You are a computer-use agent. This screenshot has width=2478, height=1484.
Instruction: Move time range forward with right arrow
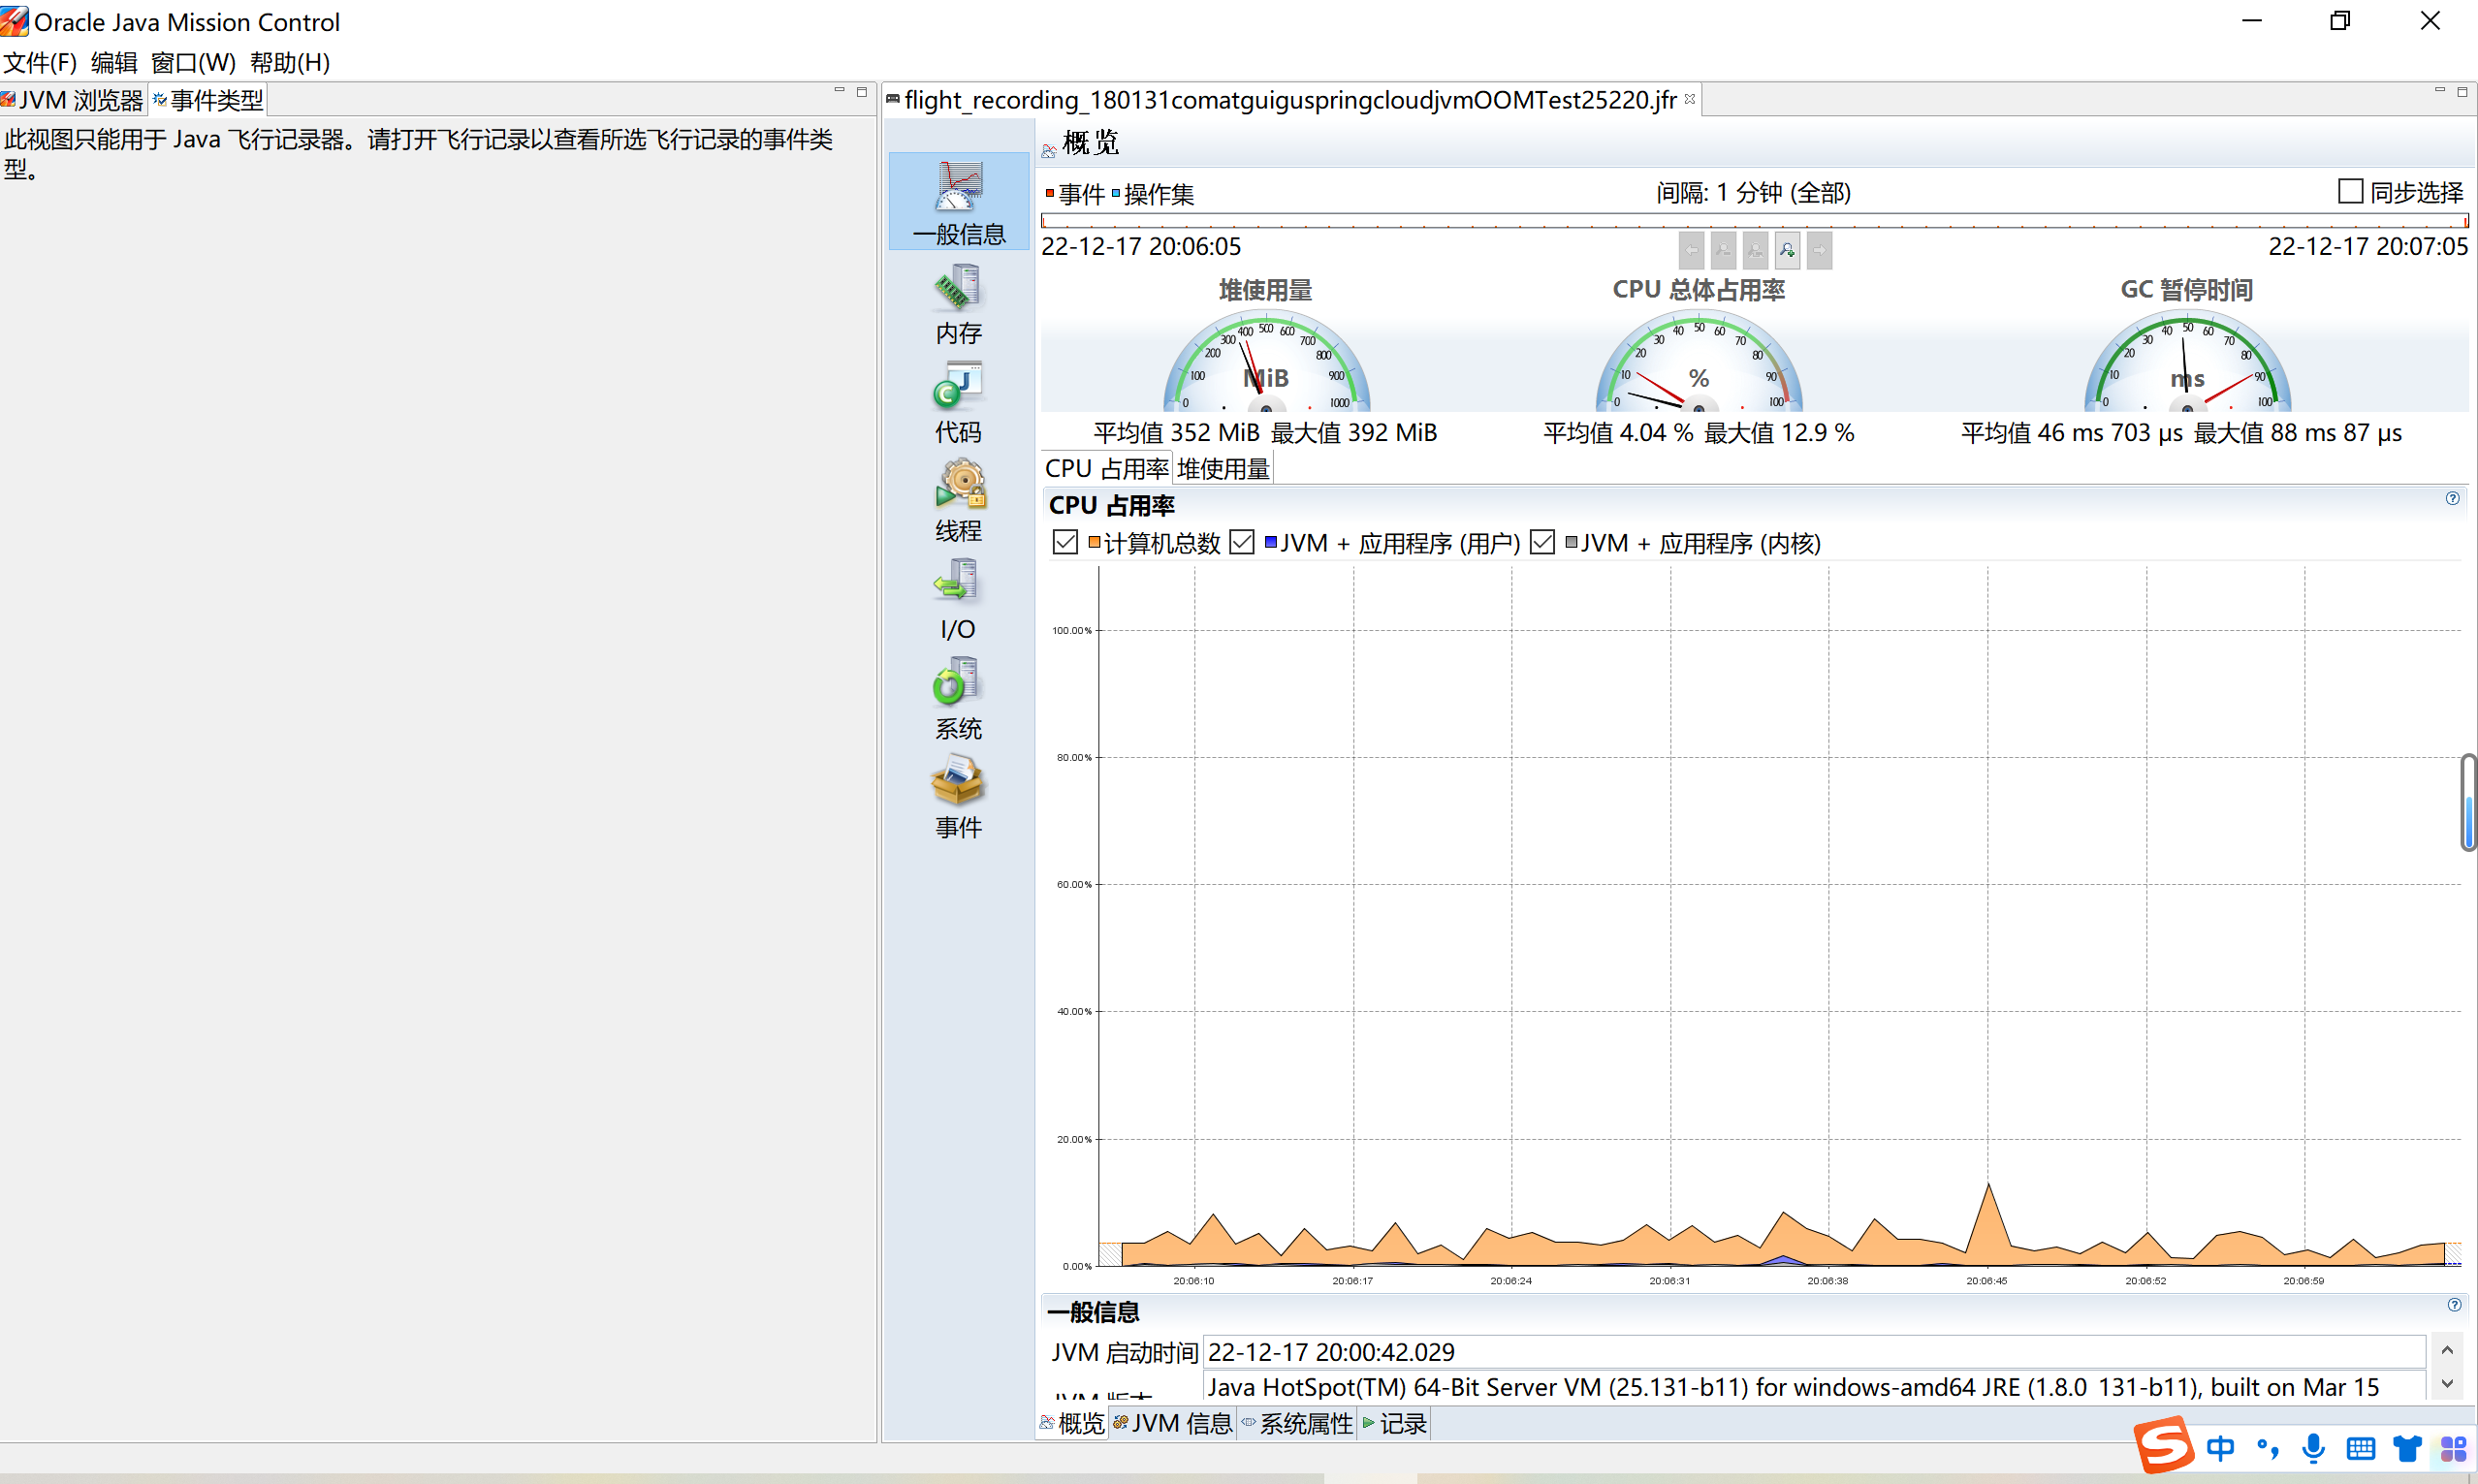tap(1819, 250)
